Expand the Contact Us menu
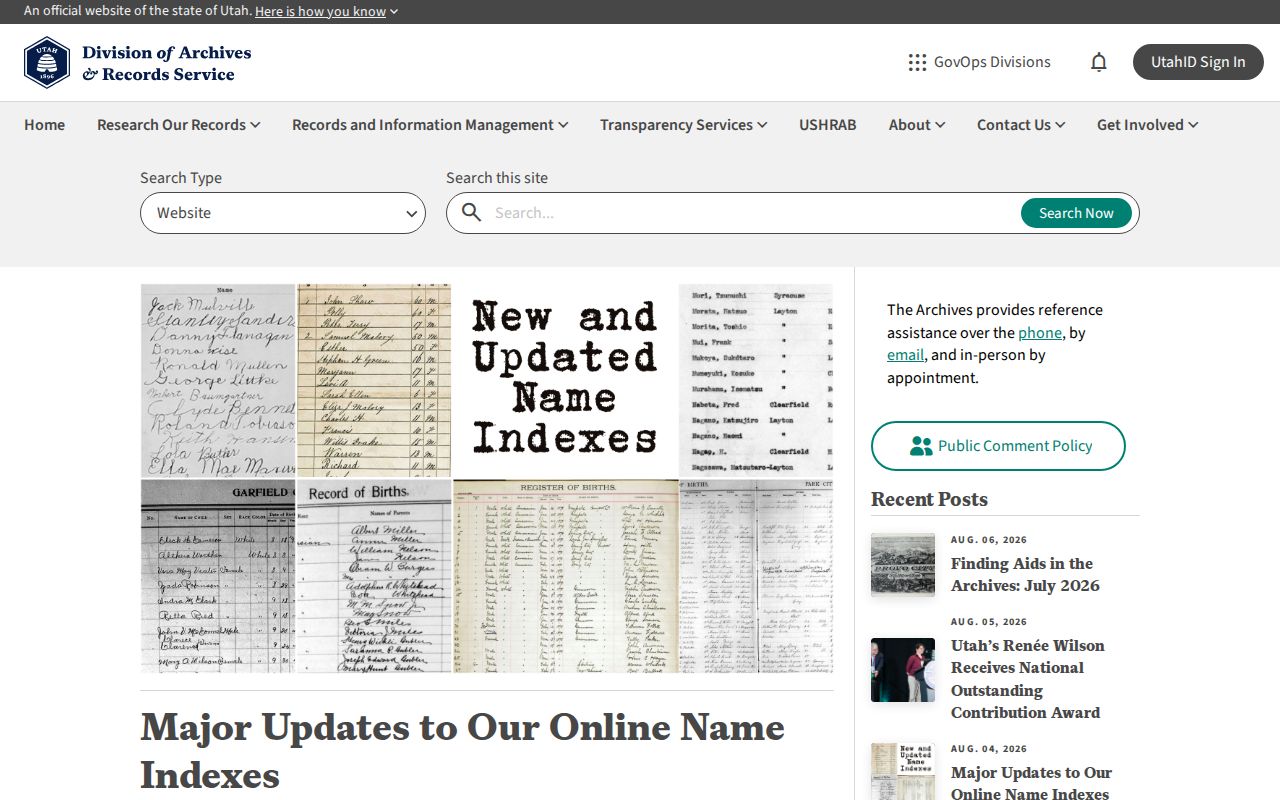The image size is (1280, 800). point(1021,125)
